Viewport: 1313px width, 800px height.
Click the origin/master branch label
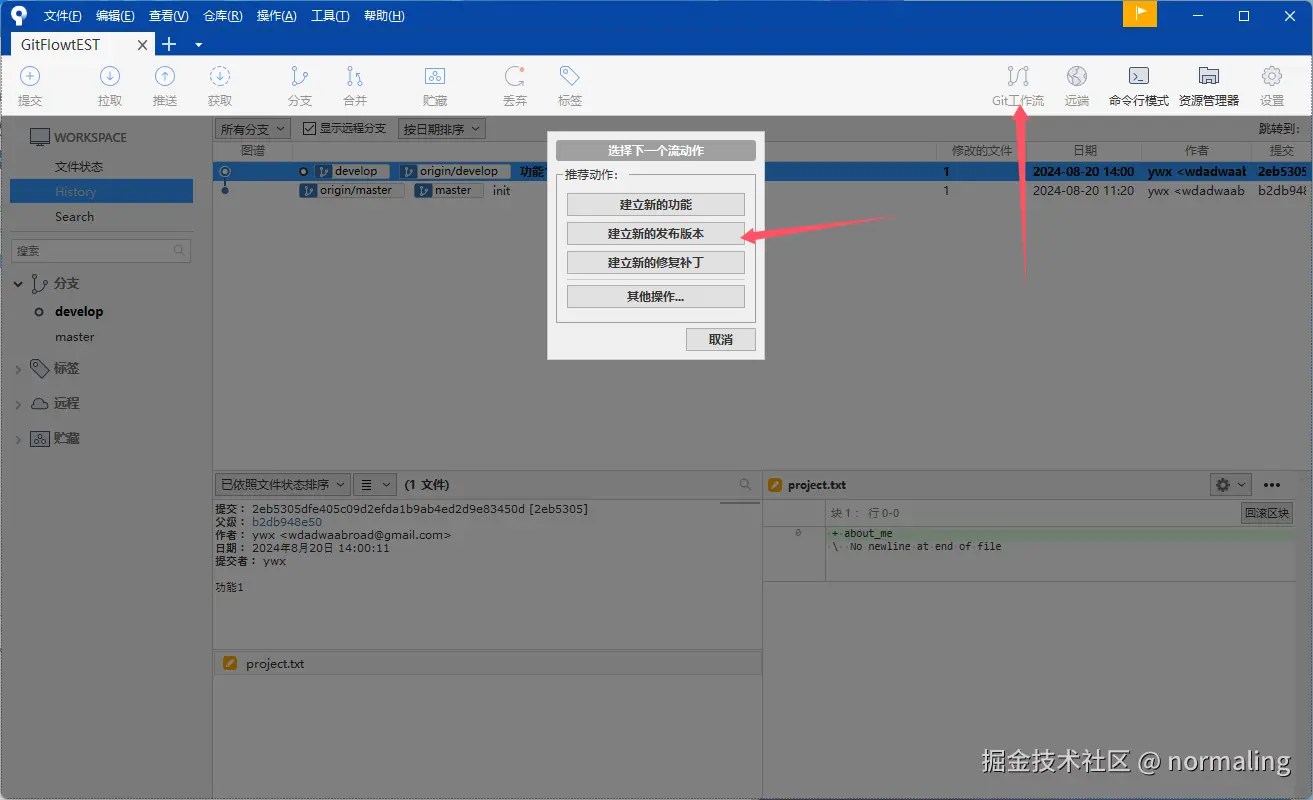click(352, 191)
